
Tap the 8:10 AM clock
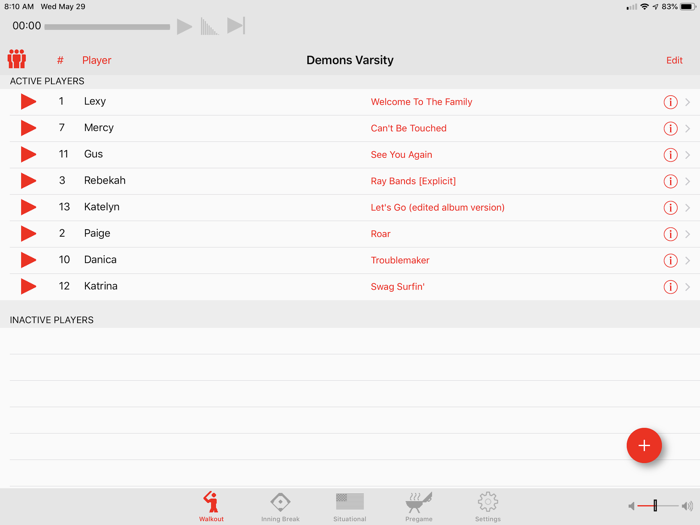[19, 7]
